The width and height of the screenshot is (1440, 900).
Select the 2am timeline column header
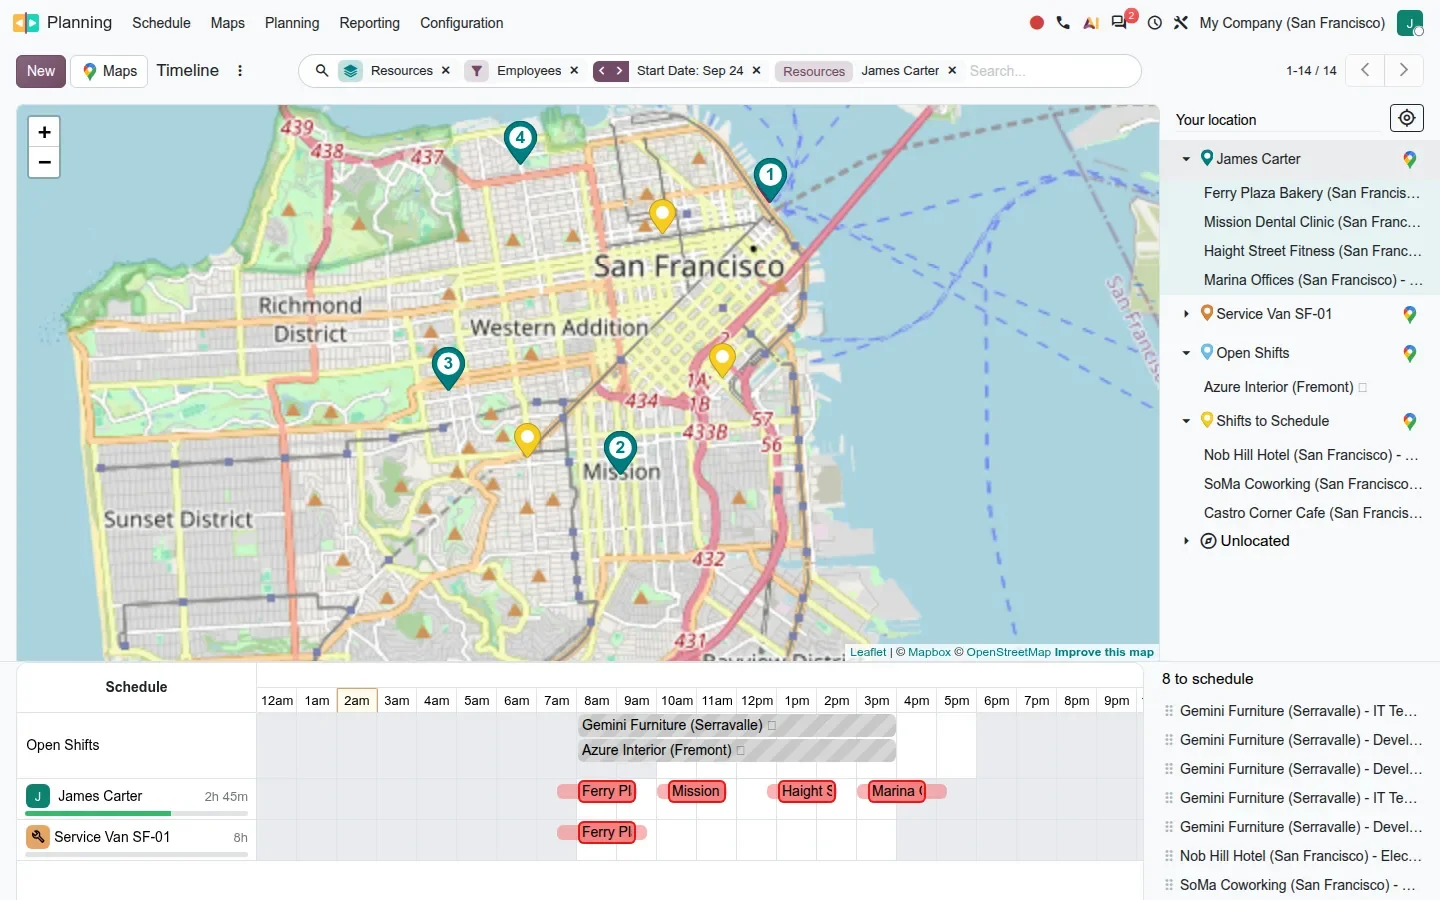357,700
